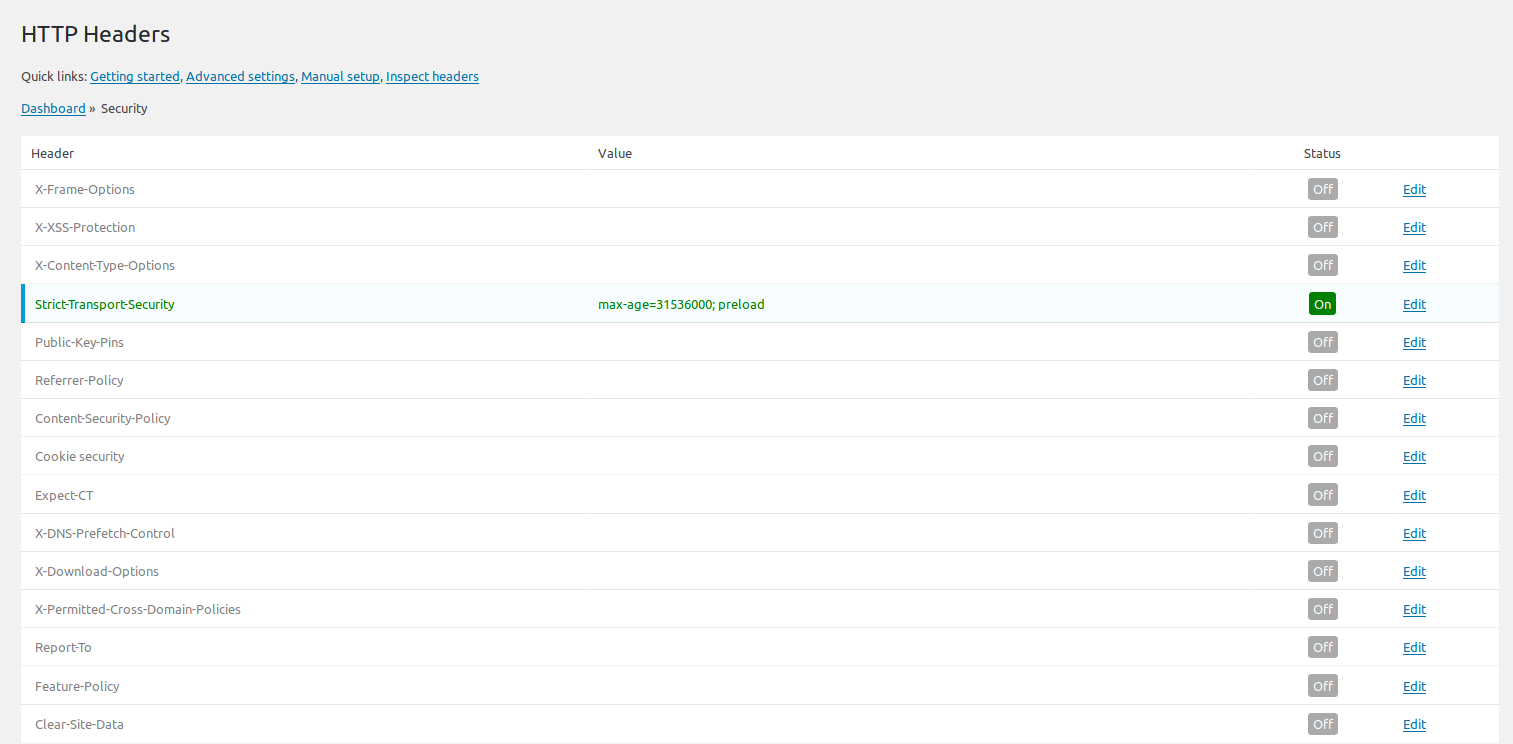Toggle the Referrer-Policy Off status
This screenshot has height=744, width=1513.
click(1322, 380)
